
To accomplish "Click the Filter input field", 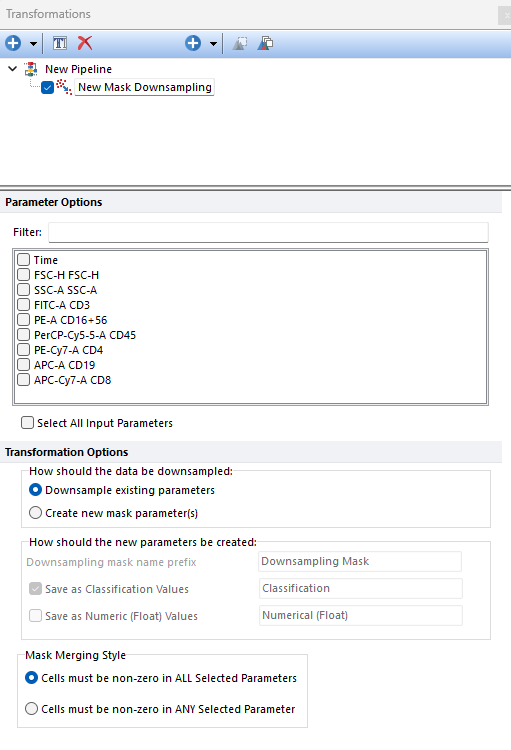I will tap(268, 232).
